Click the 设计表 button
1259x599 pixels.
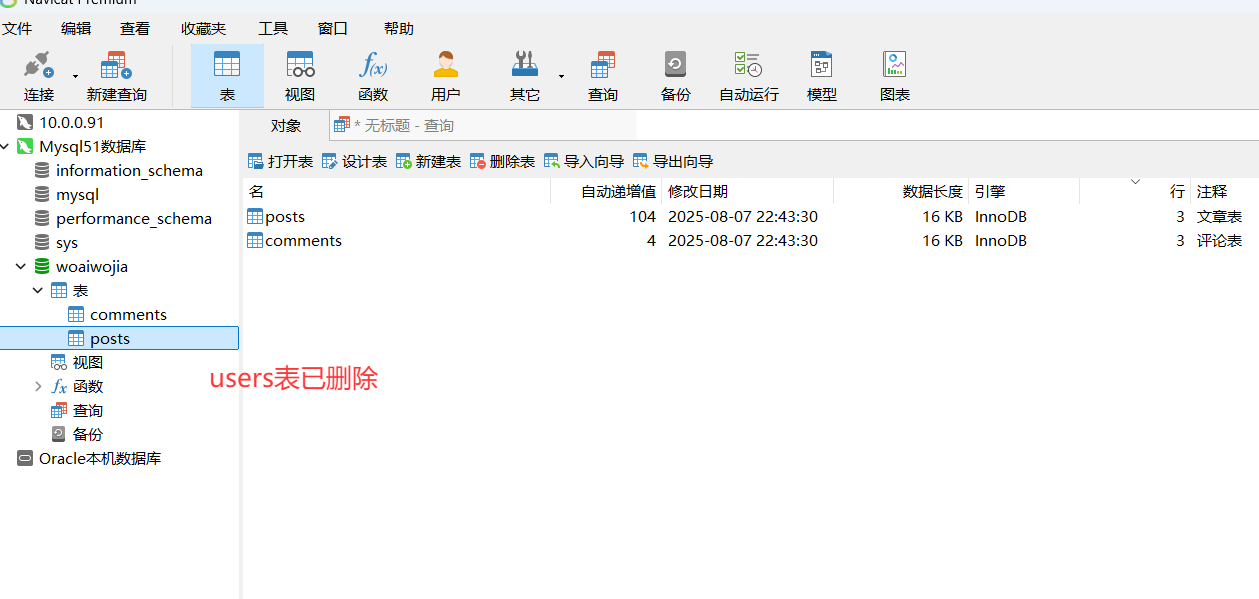(355, 161)
